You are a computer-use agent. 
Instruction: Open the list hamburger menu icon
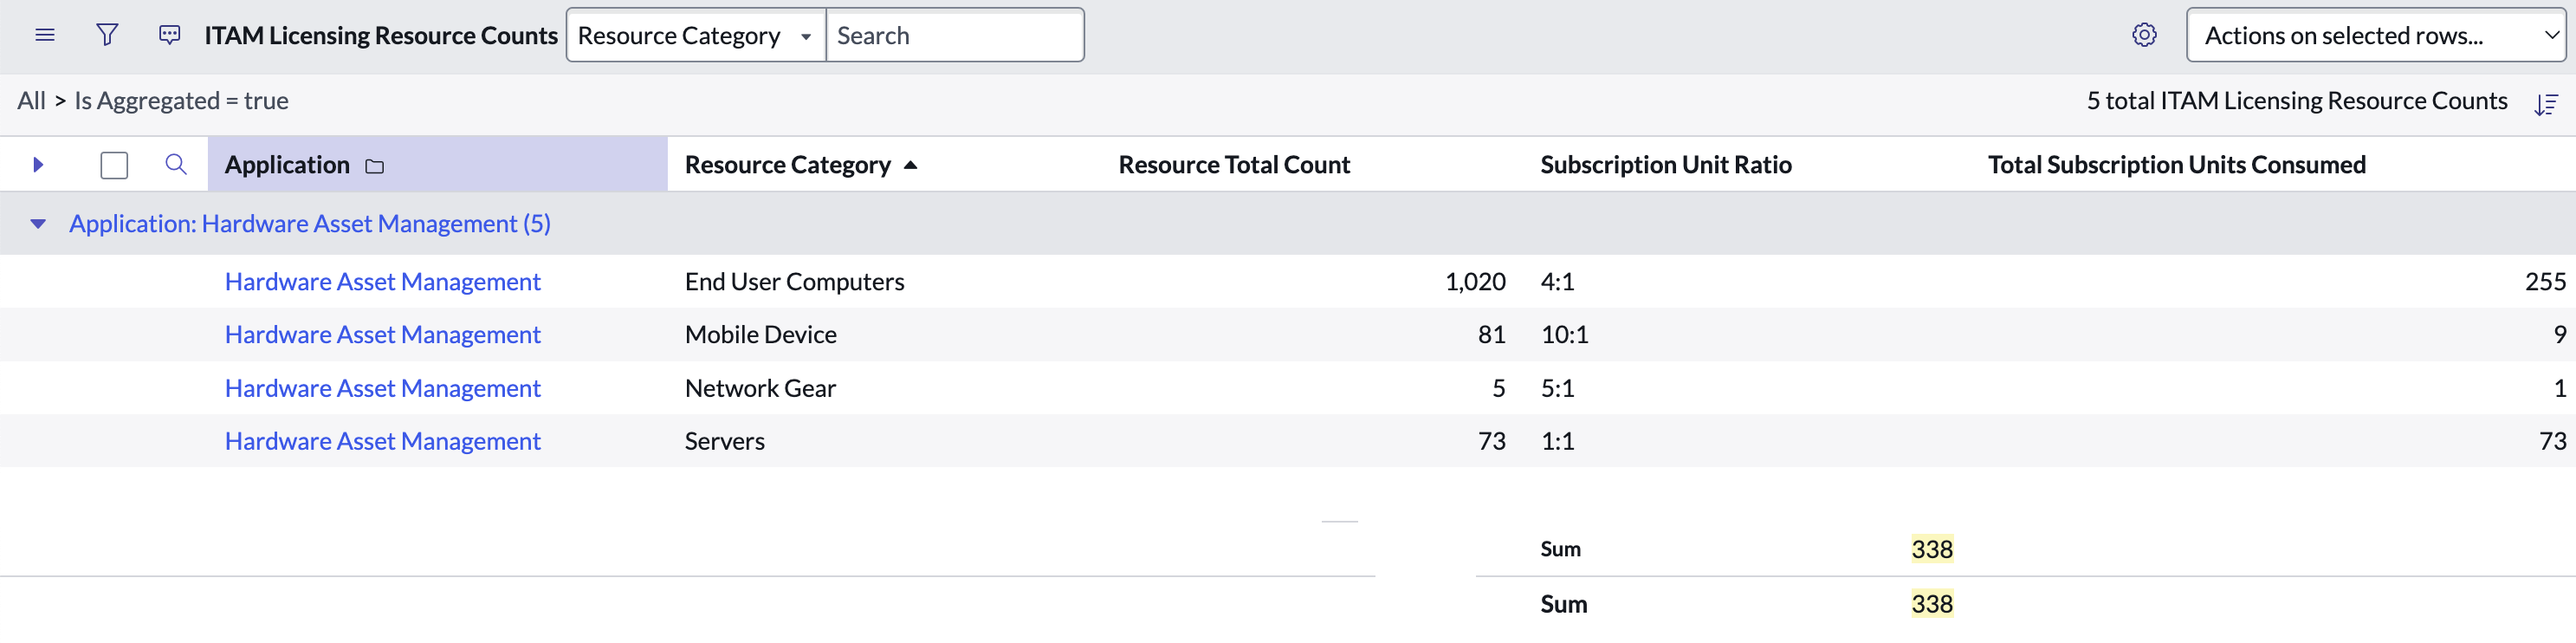pos(45,35)
